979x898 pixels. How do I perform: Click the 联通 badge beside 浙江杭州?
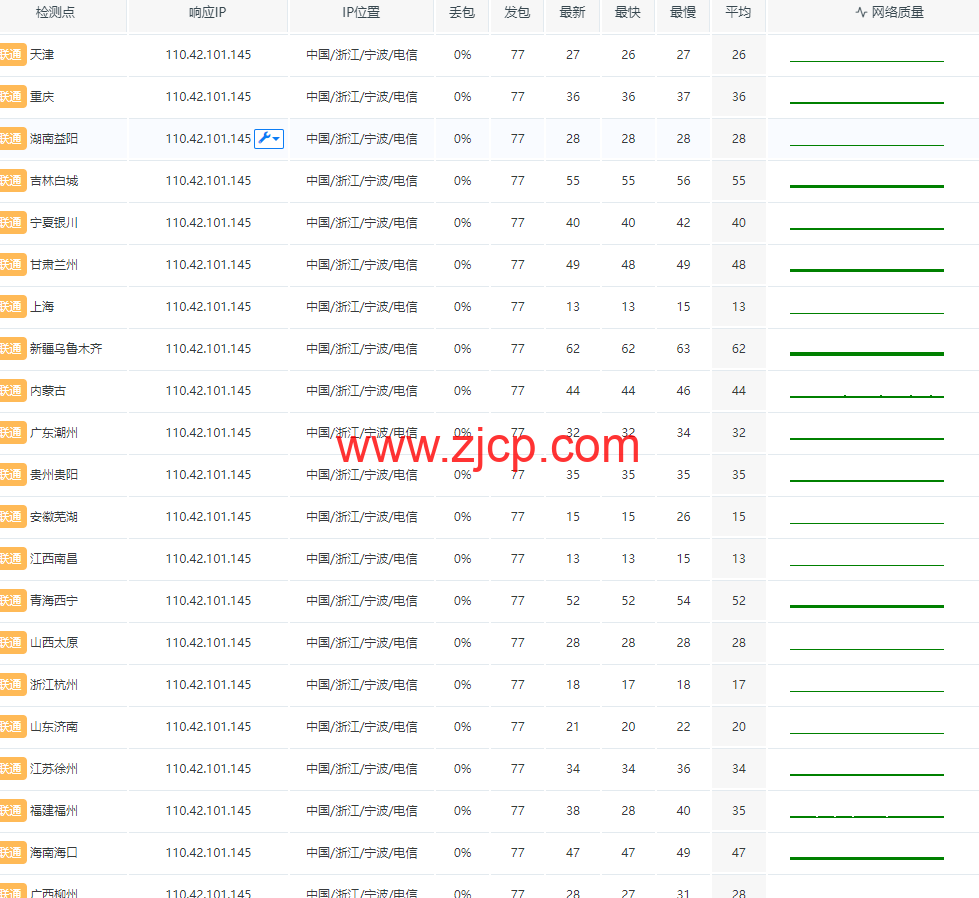pos(12,685)
